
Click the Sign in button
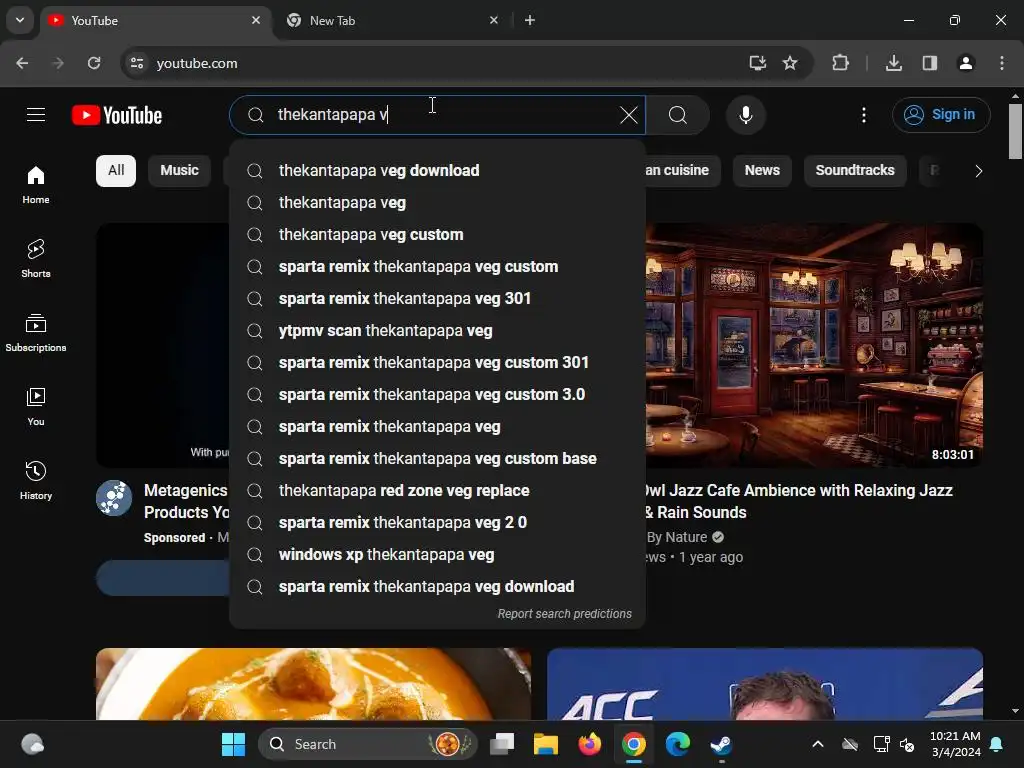pos(941,115)
